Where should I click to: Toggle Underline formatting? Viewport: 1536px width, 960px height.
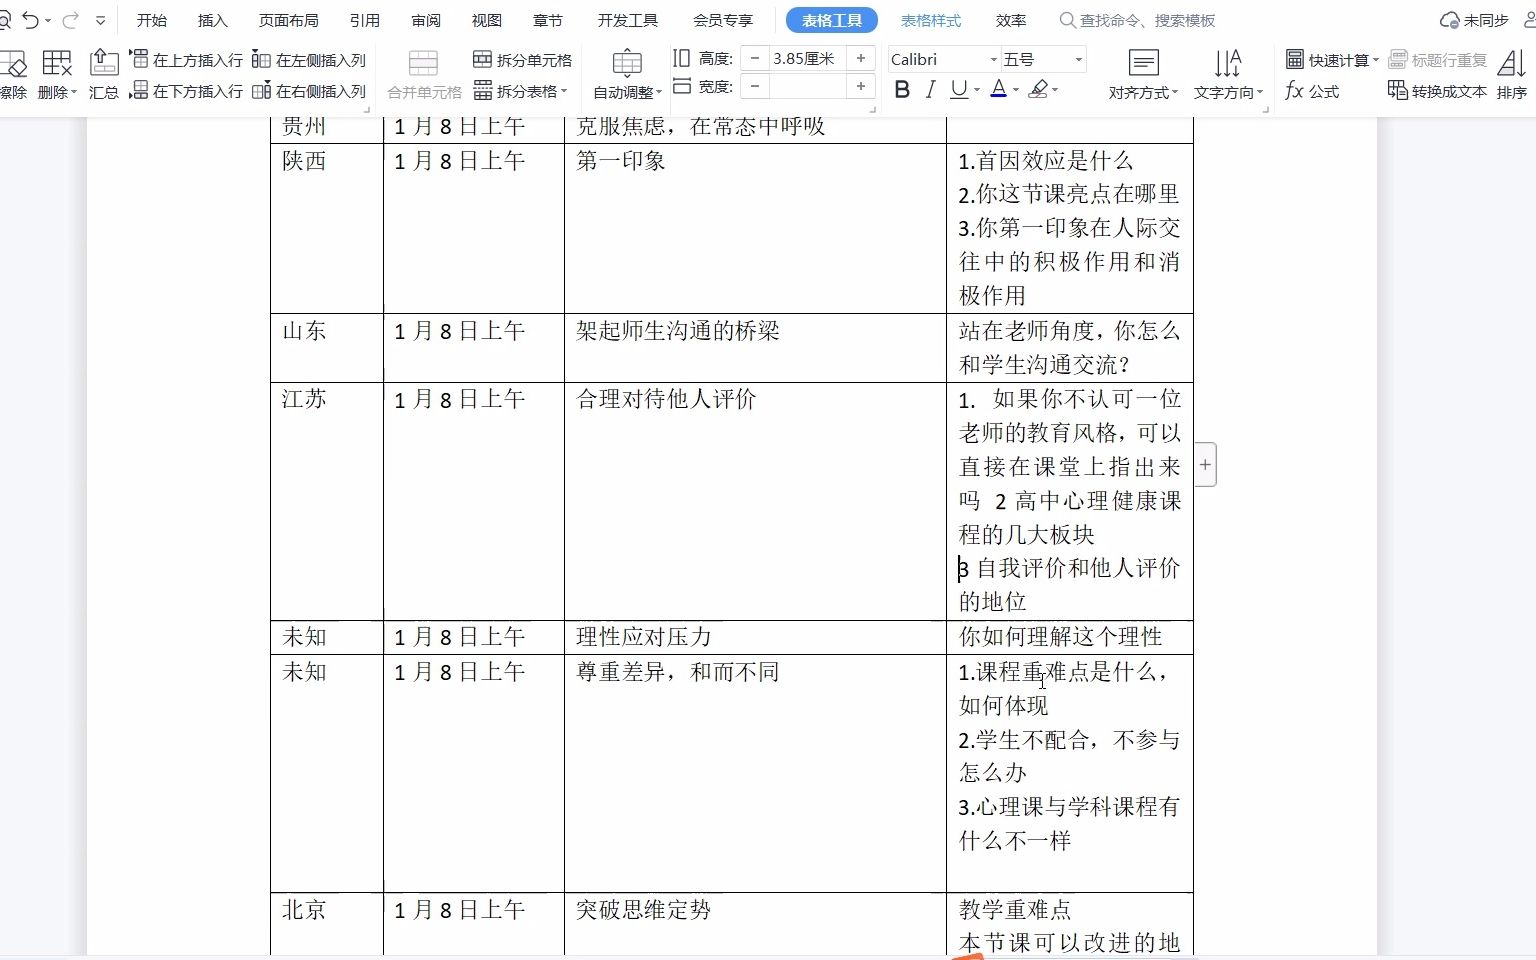tap(959, 90)
